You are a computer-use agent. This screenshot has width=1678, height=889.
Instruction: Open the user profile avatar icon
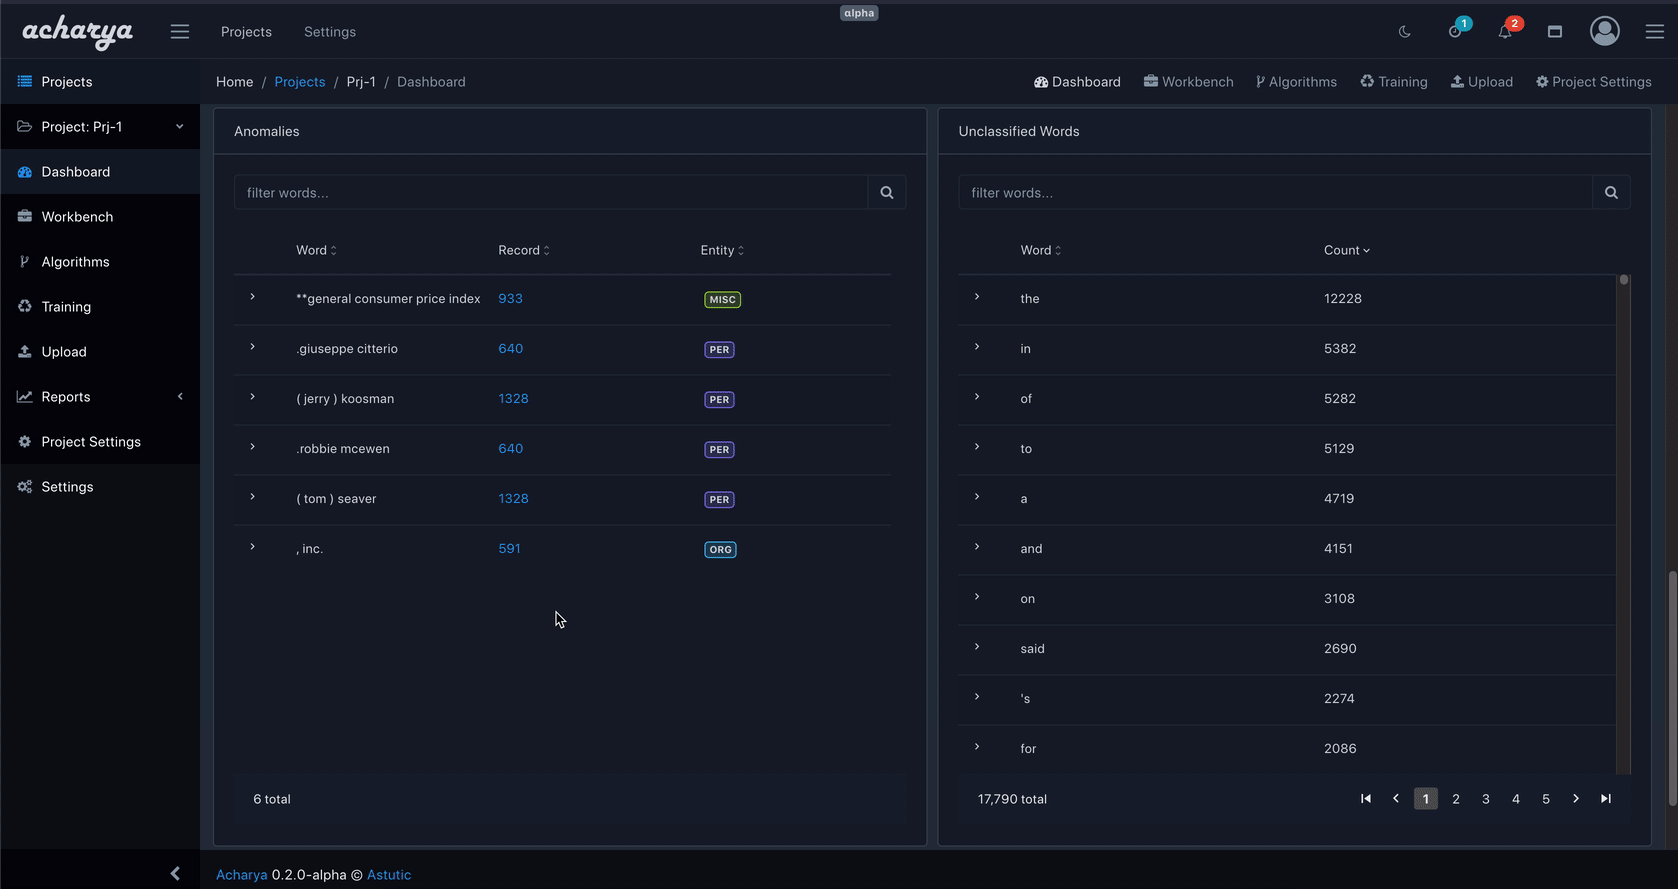[1604, 32]
